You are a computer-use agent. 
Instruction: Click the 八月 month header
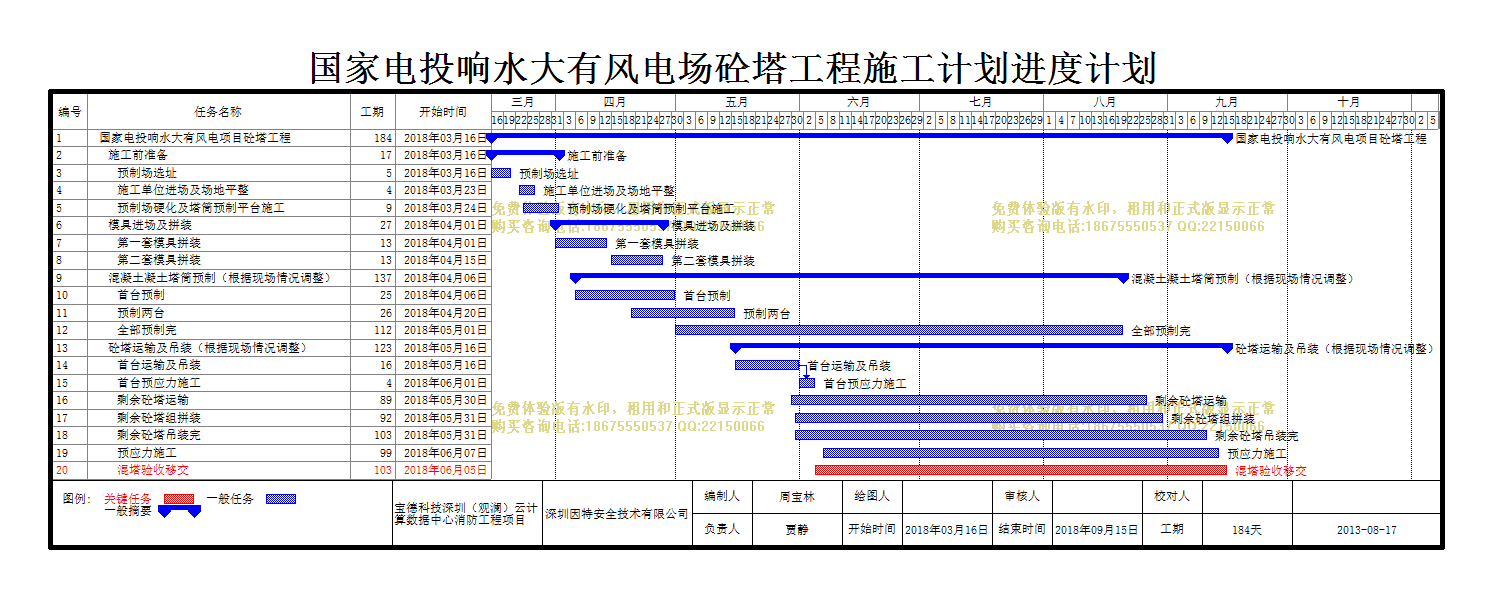pos(1105,102)
